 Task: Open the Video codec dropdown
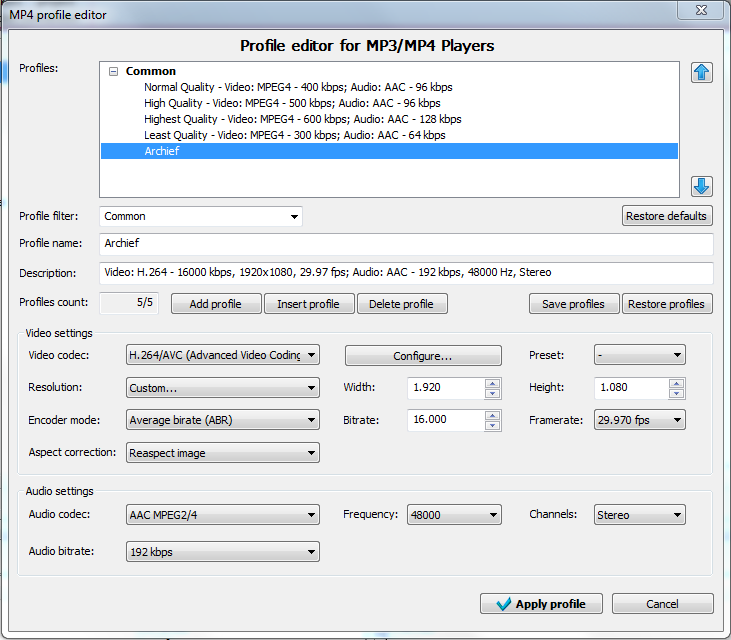(312, 355)
